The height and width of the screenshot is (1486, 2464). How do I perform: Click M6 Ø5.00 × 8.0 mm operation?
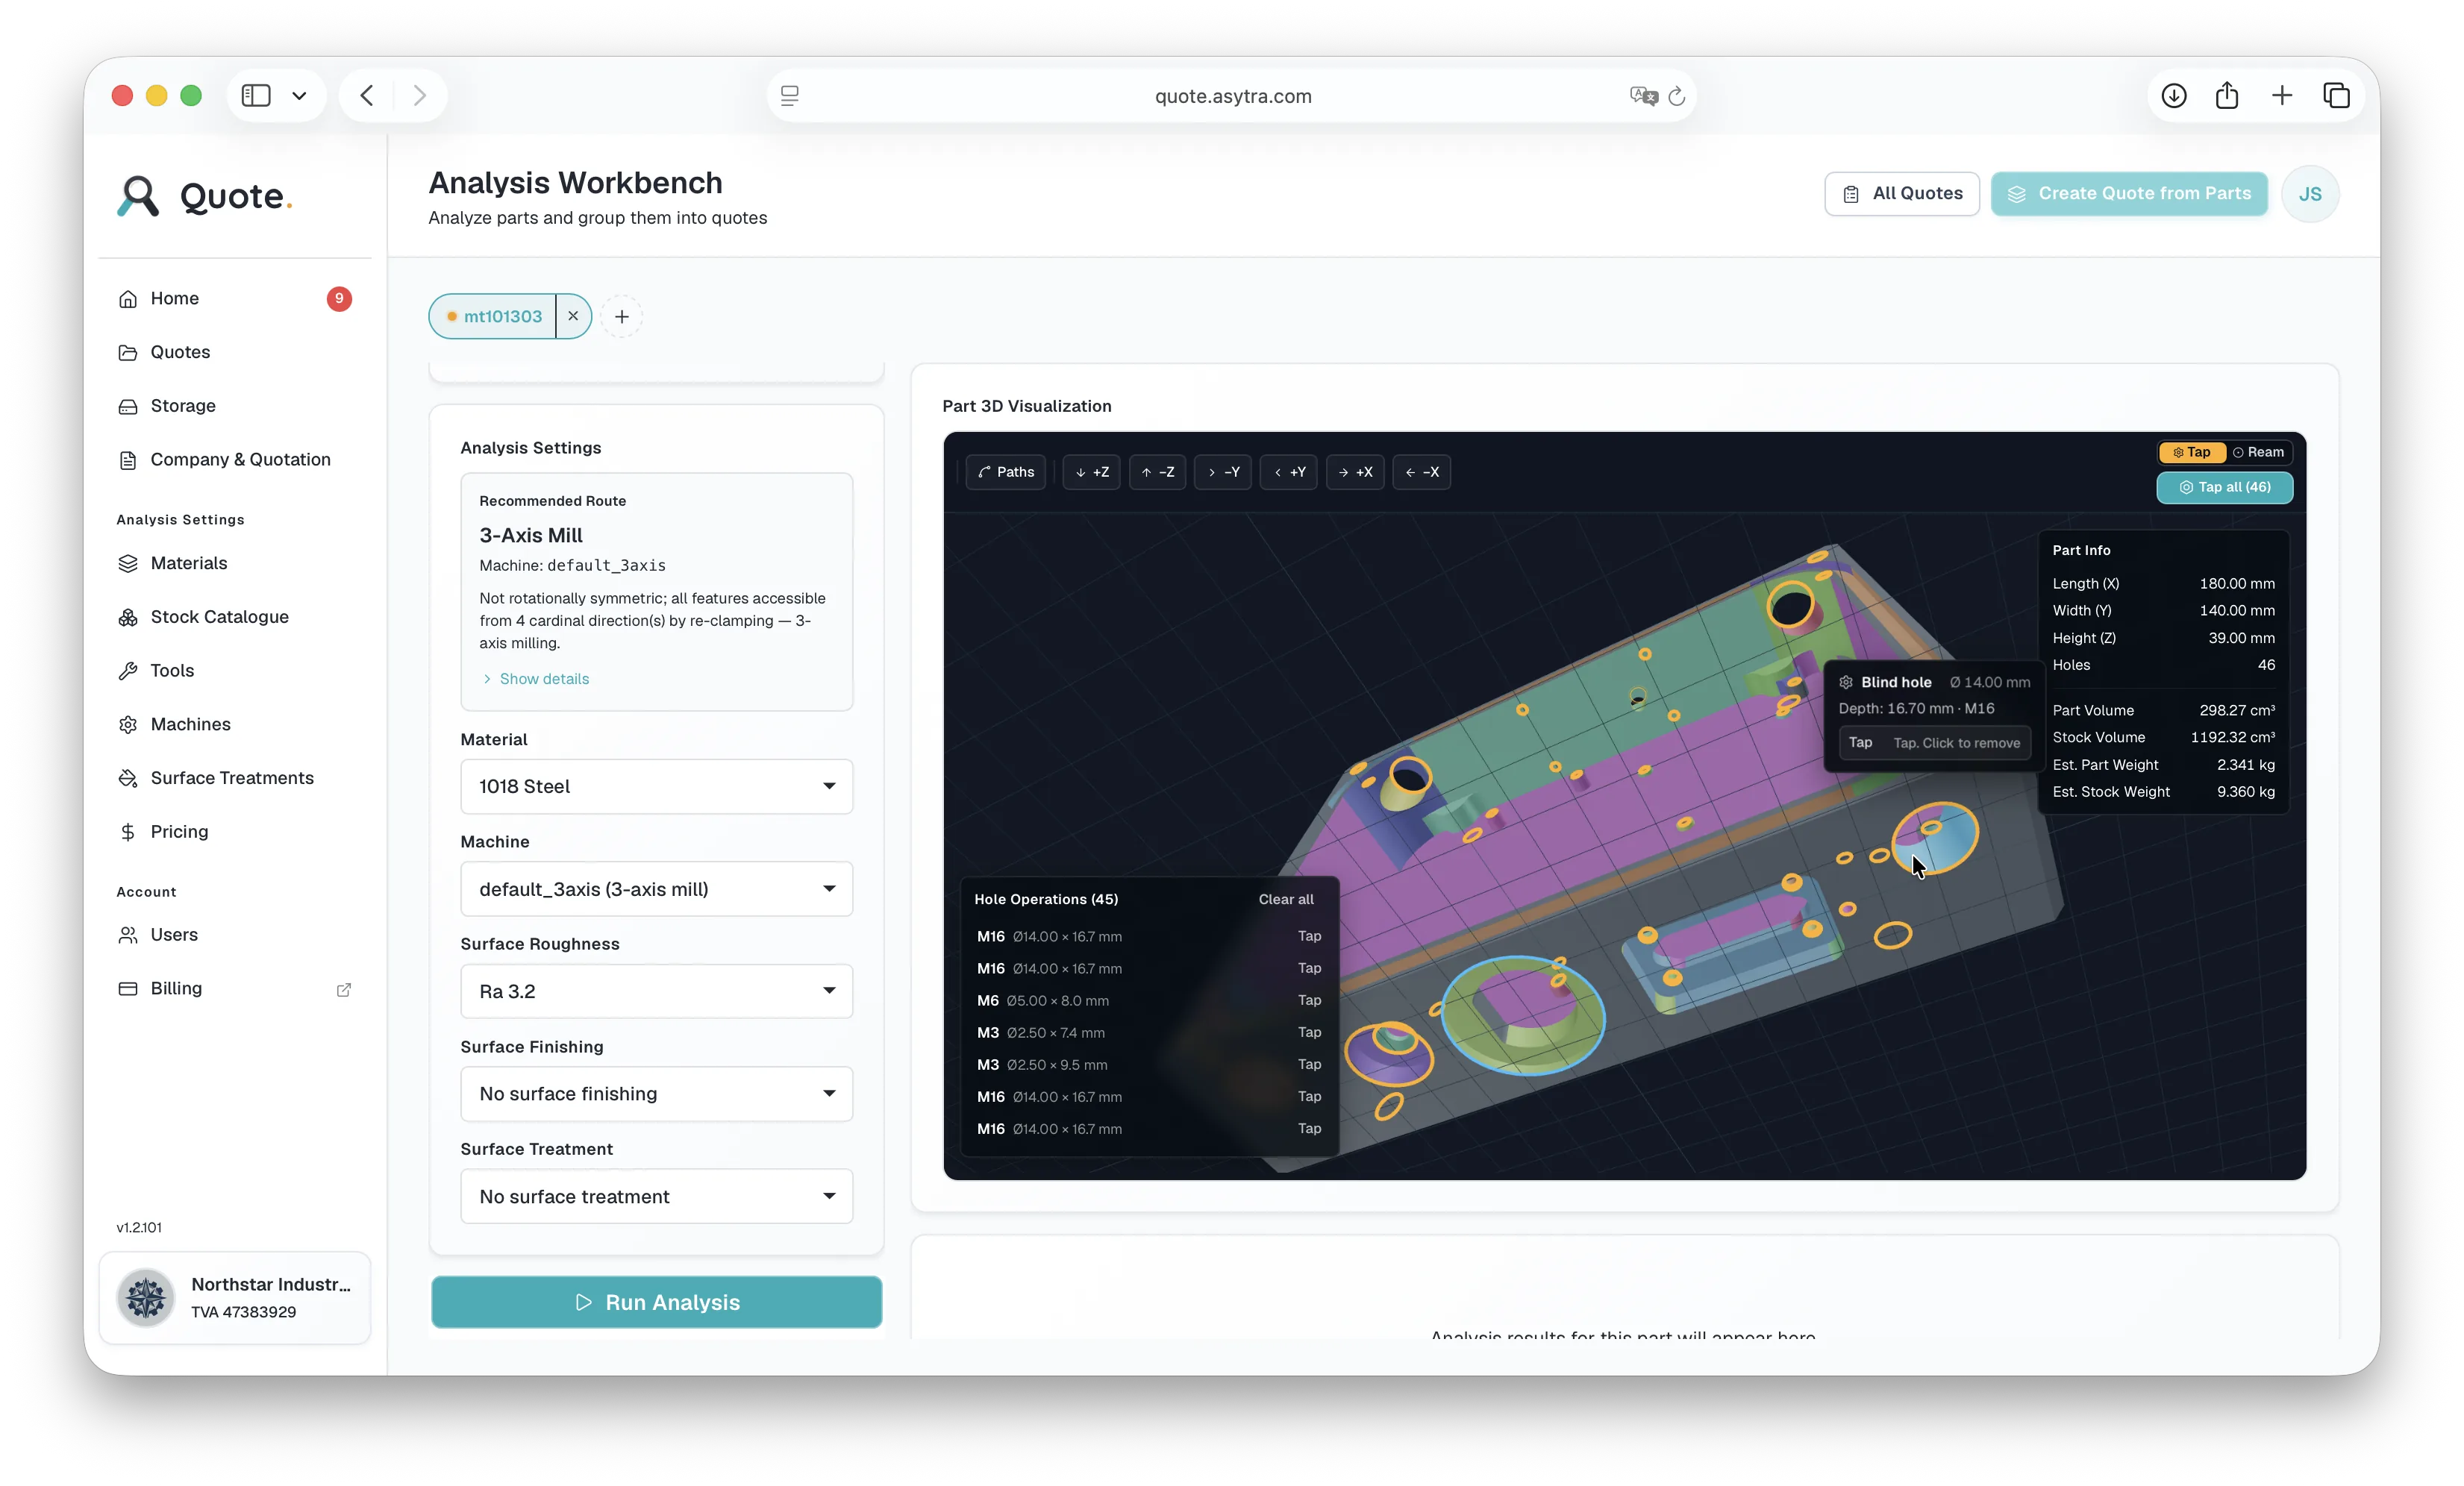point(1148,1000)
